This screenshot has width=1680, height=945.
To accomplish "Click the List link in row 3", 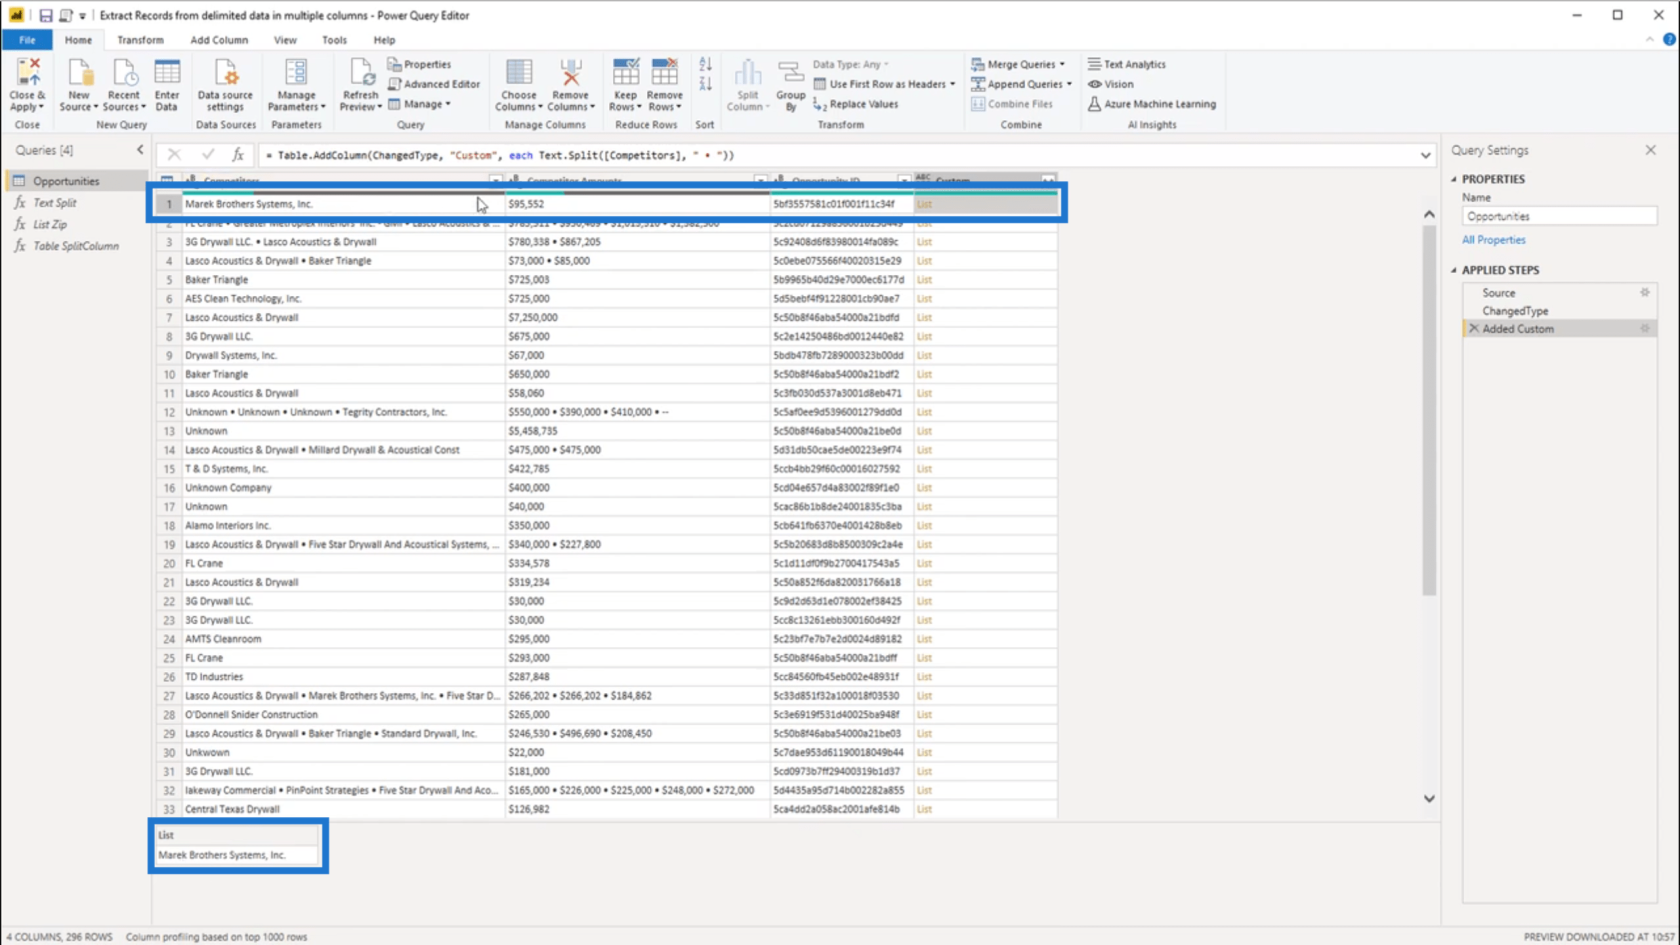I will click(x=924, y=242).
